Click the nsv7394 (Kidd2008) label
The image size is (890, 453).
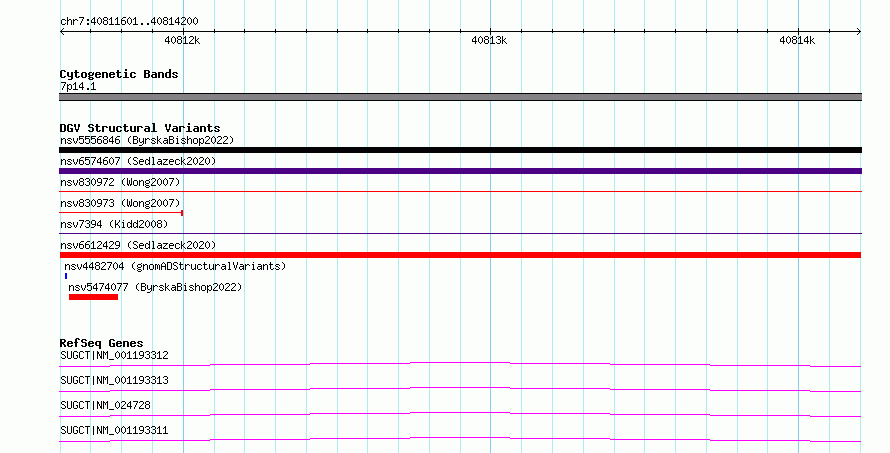pyautogui.click(x=114, y=224)
